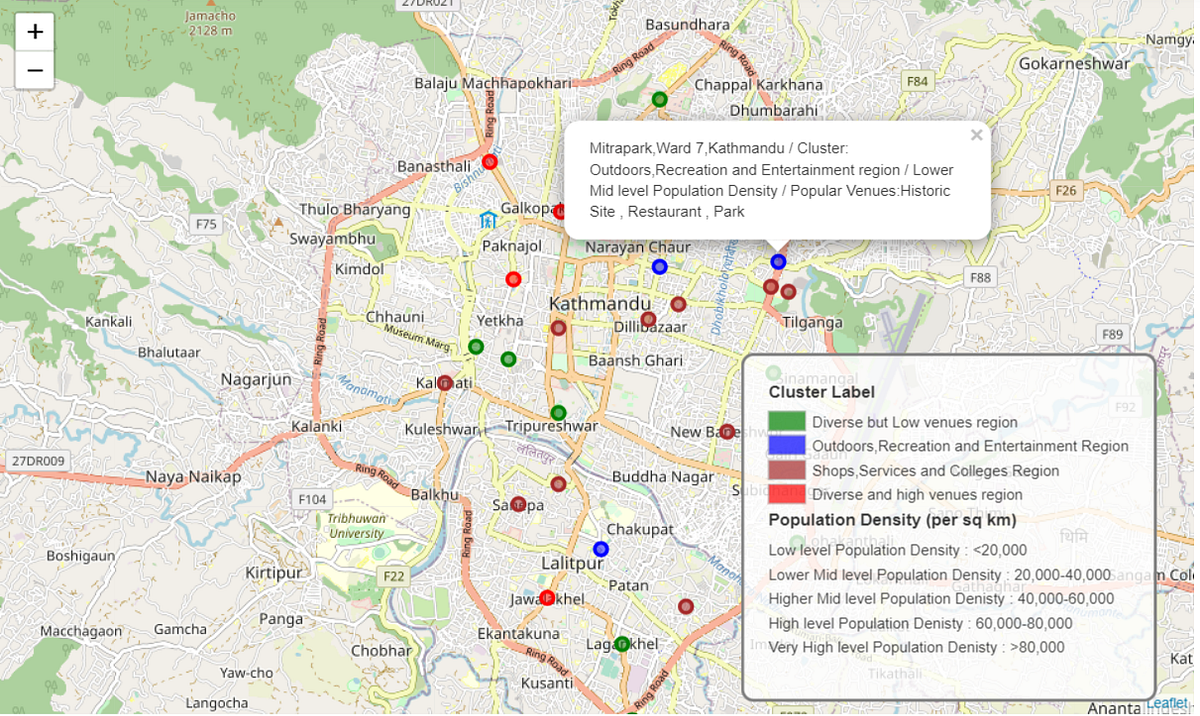Select the green marker near Basundhara

pyautogui.click(x=659, y=99)
